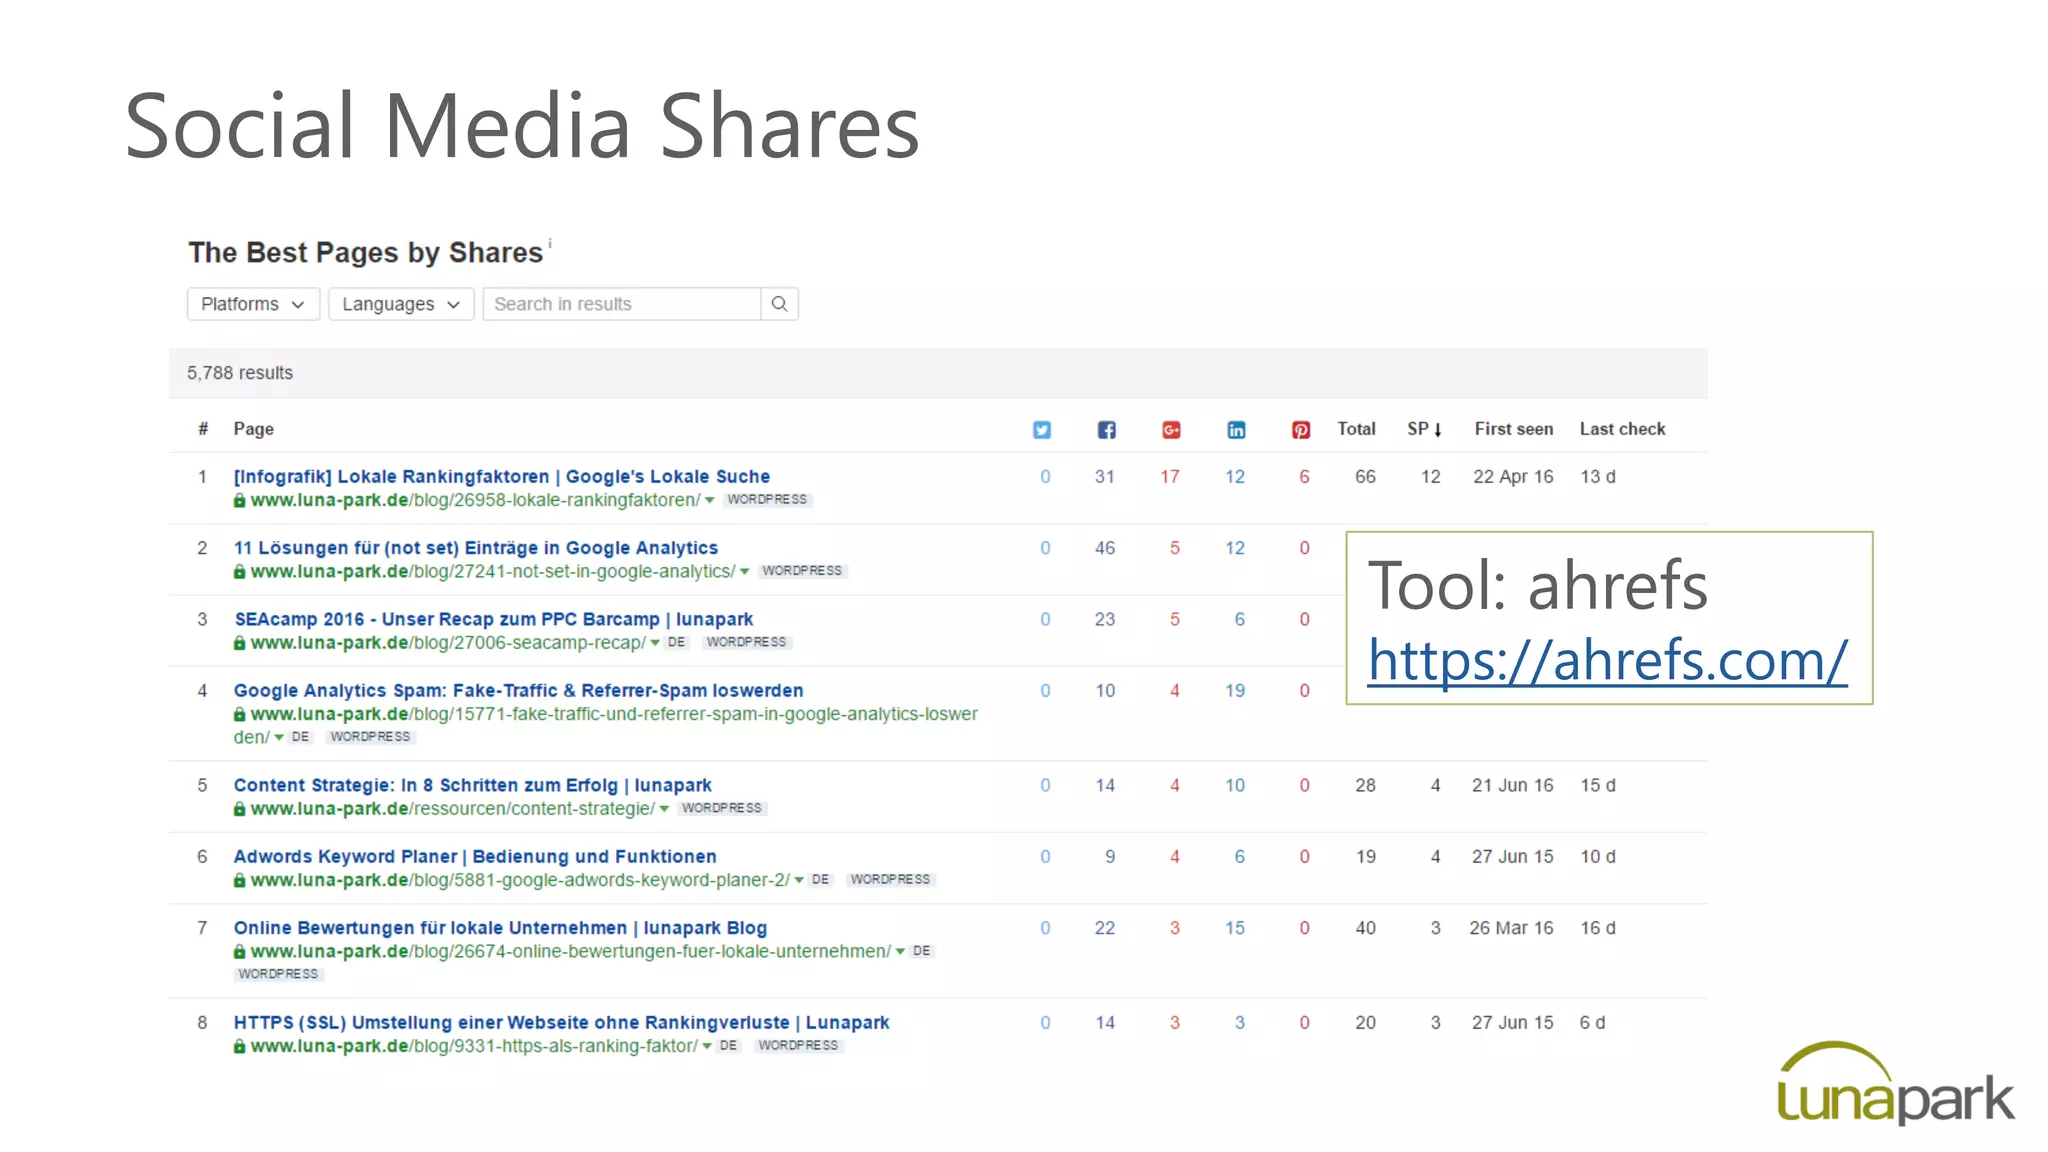2048x1152 pixels.
Task: Click the LinkedIn column header icon
Action: [x=1236, y=430]
